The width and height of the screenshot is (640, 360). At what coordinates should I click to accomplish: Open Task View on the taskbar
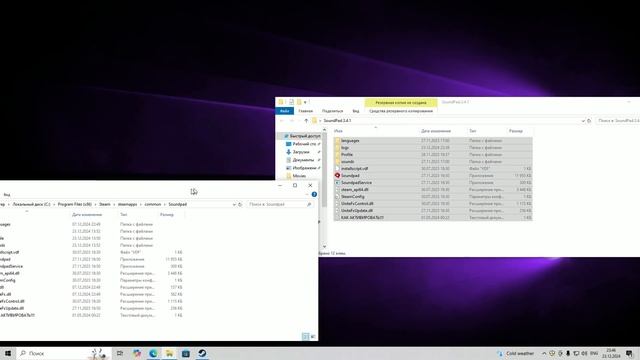tap(120, 353)
